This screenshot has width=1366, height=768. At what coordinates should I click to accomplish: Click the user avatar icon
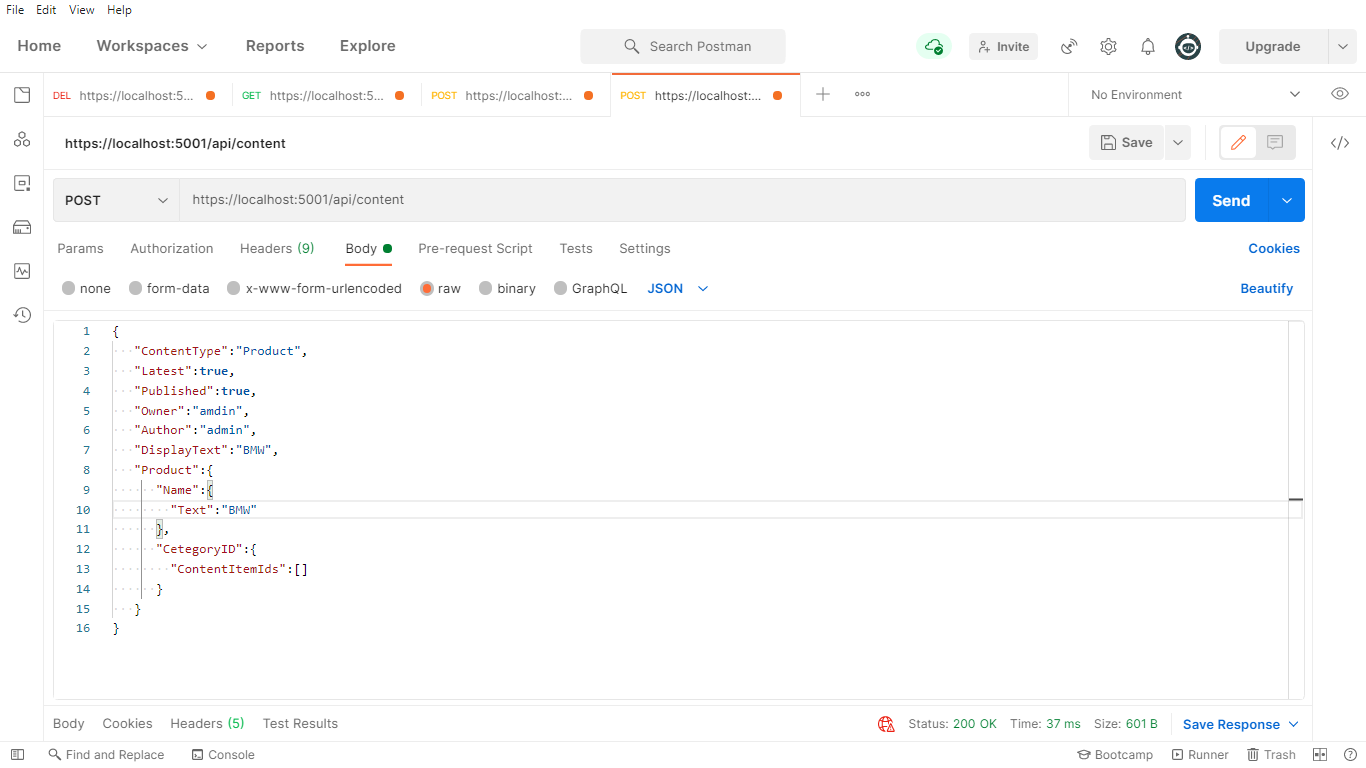pos(1188,46)
